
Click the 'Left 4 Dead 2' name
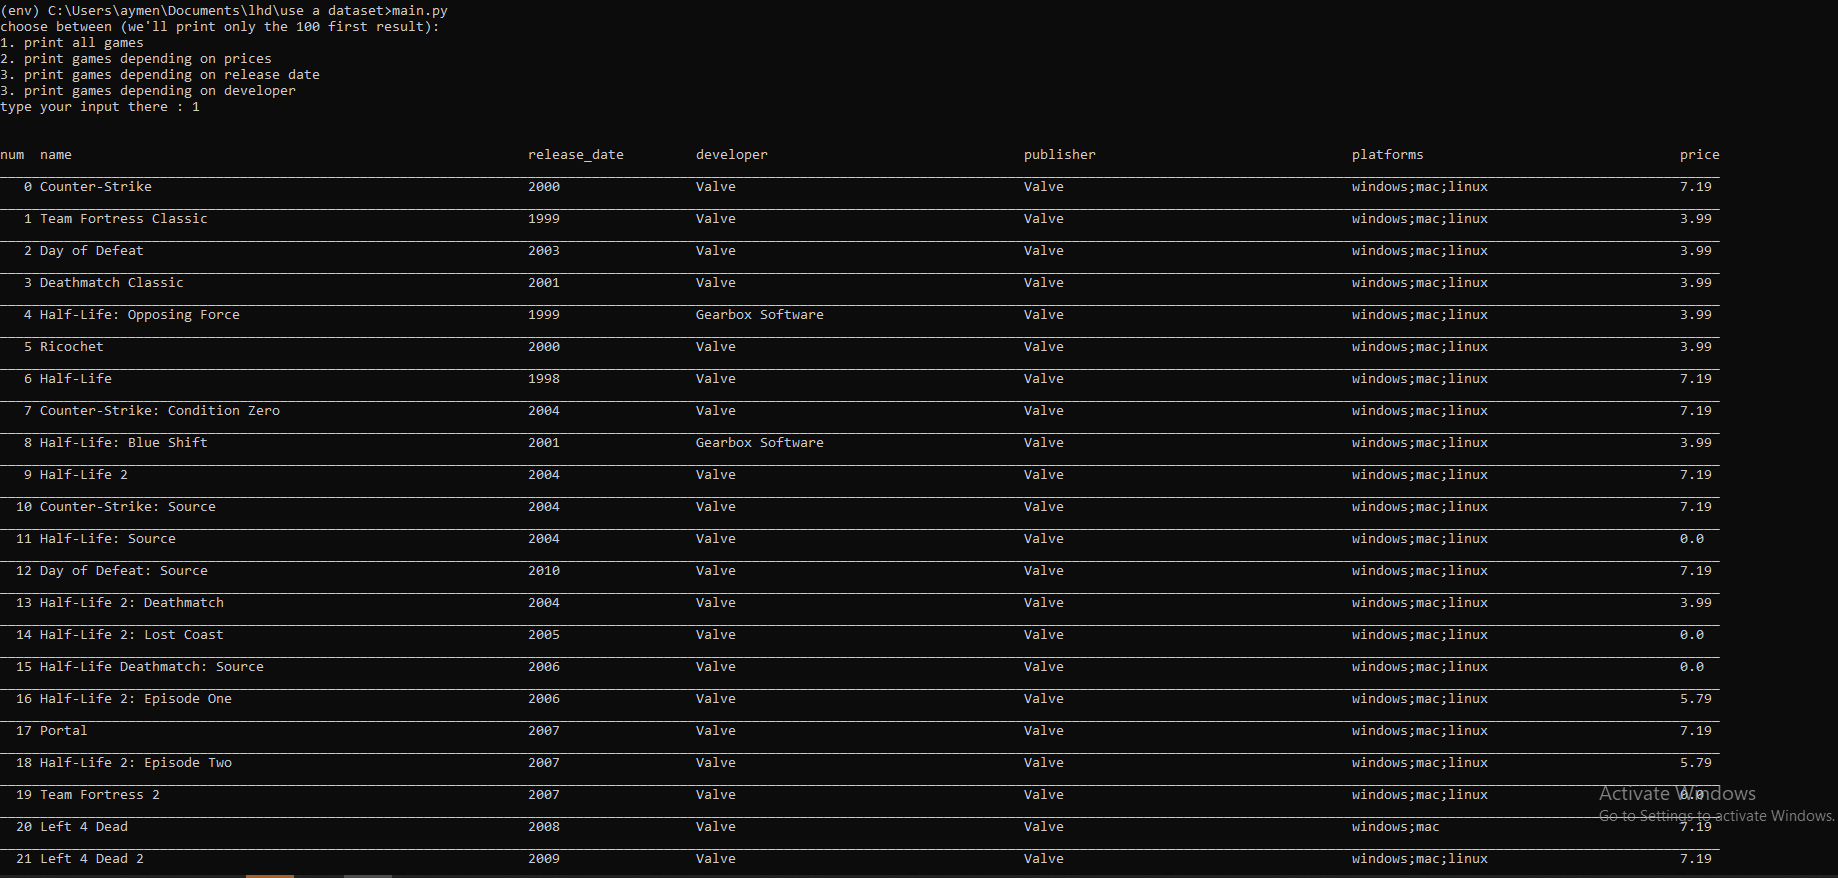[x=92, y=859]
